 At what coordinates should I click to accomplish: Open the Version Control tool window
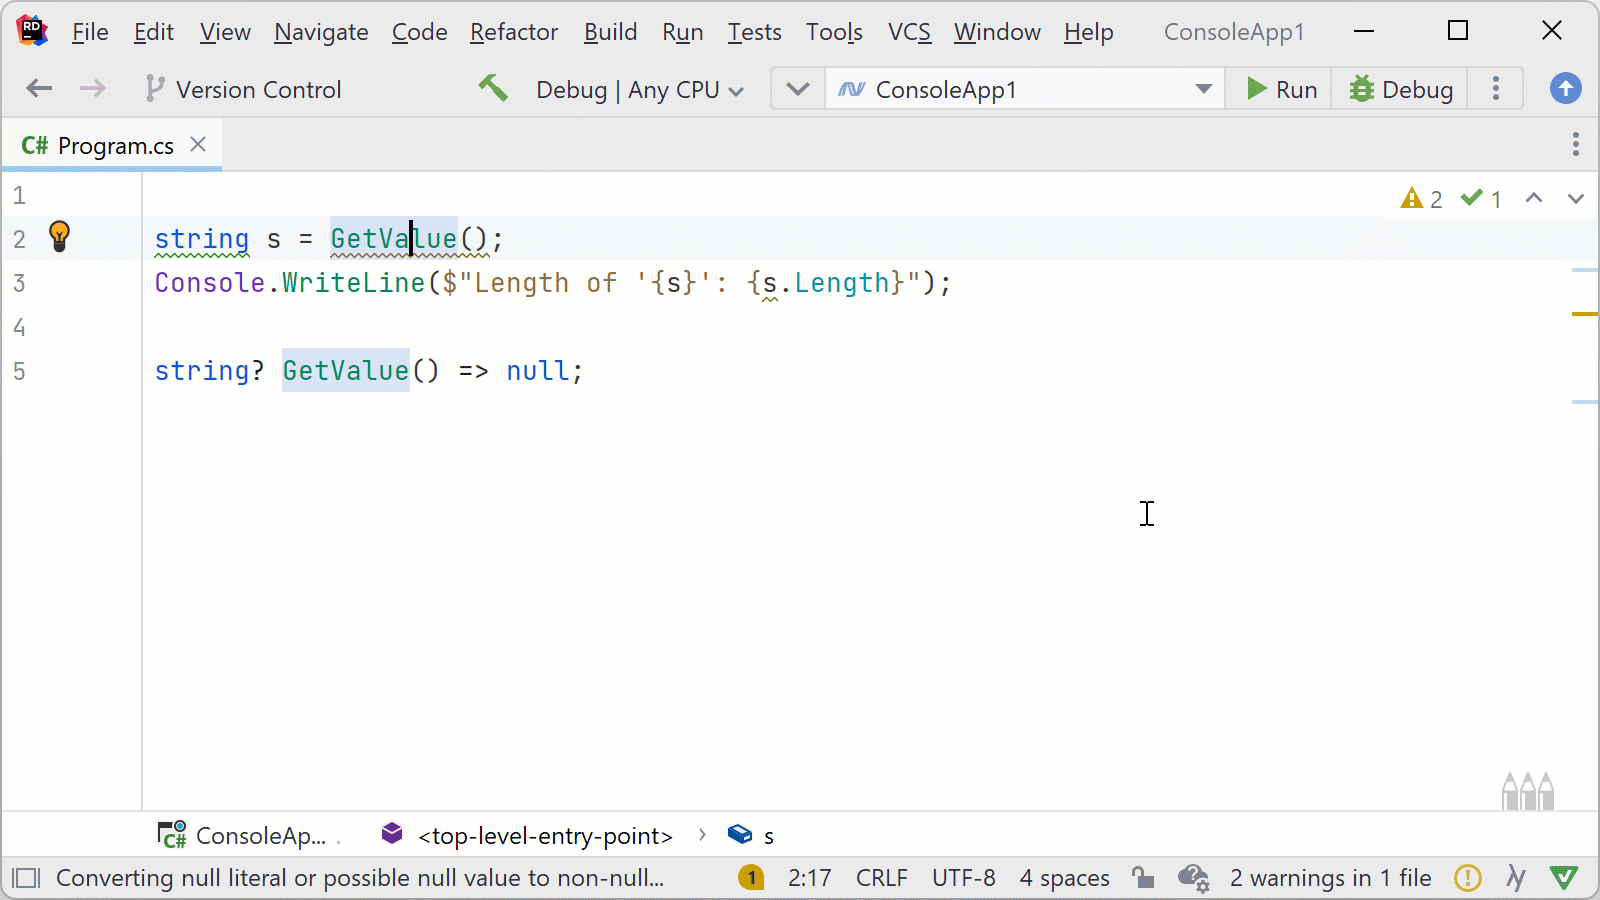point(243,89)
